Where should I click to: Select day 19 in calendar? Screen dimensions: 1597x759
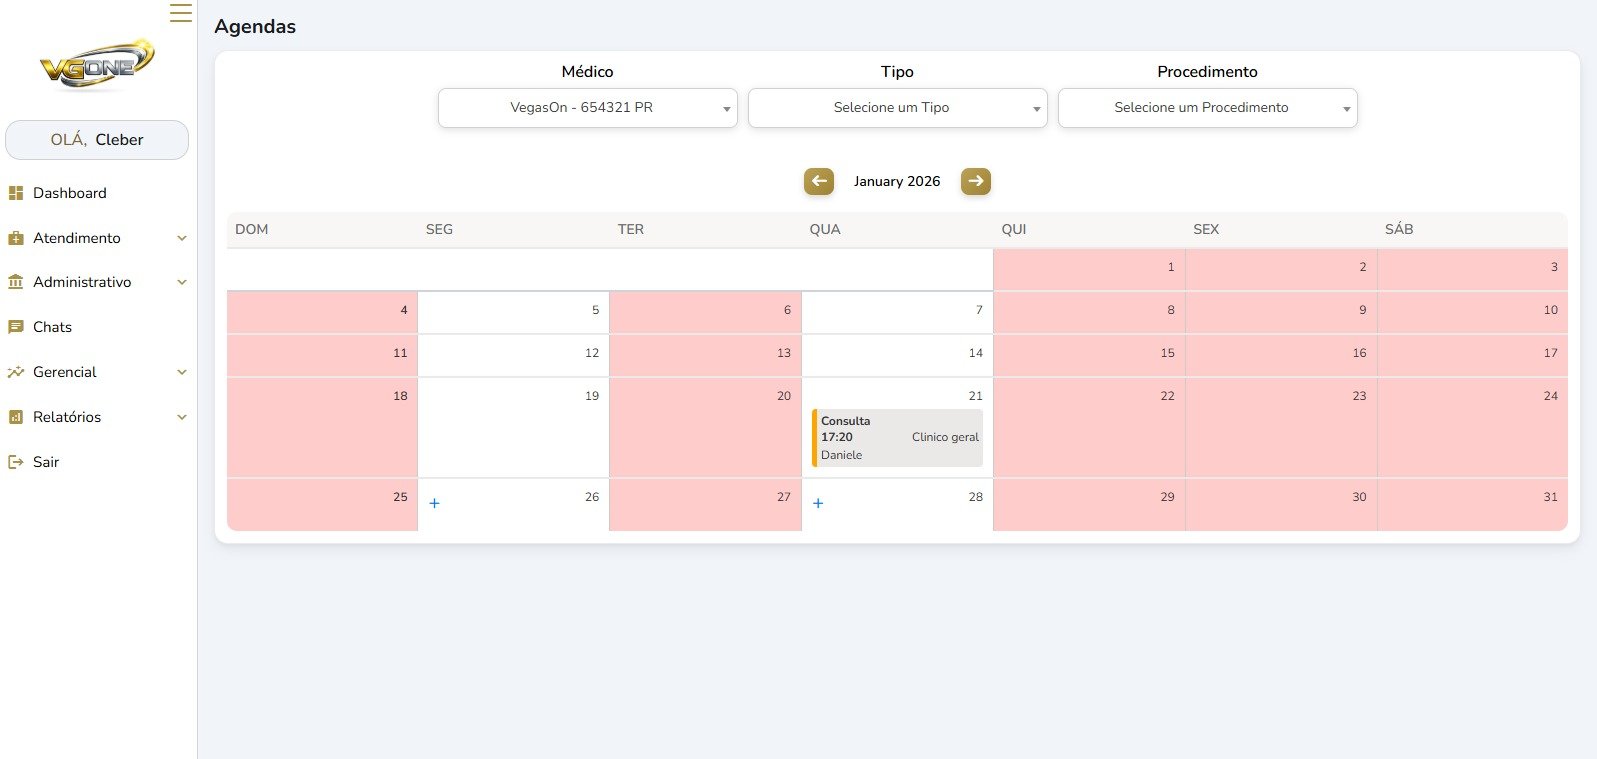tap(513, 427)
